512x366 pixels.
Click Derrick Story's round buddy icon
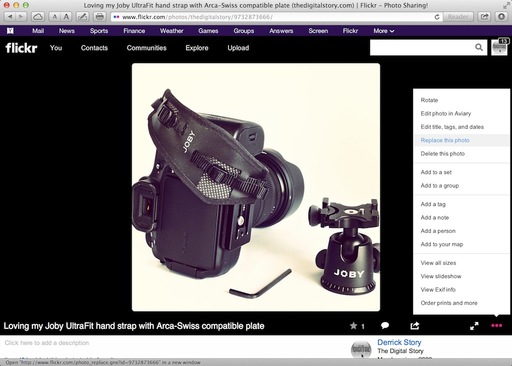click(x=361, y=349)
